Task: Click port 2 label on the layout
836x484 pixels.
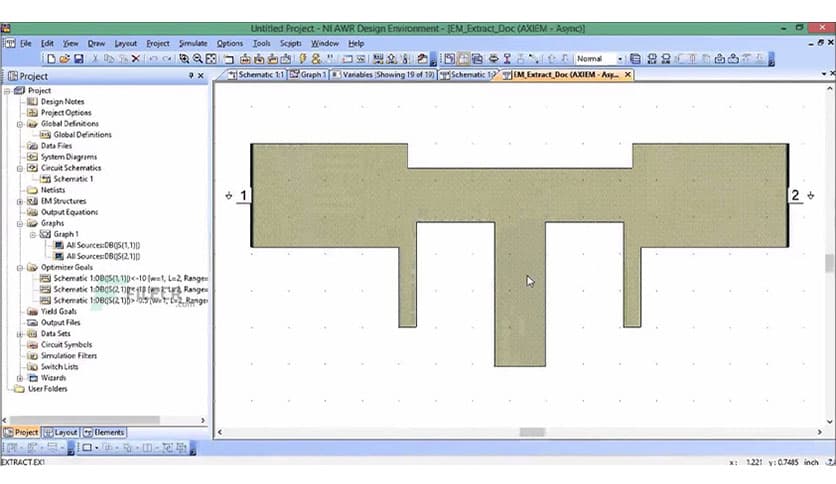Action: pyautogui.click(x=795, y=196)
